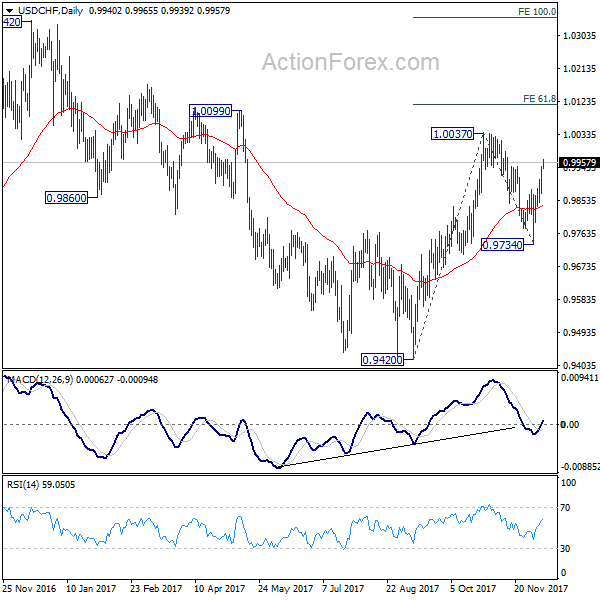Click the 7 Jul 2017 date label
600x600 pixels.
[x=343, y=588]
